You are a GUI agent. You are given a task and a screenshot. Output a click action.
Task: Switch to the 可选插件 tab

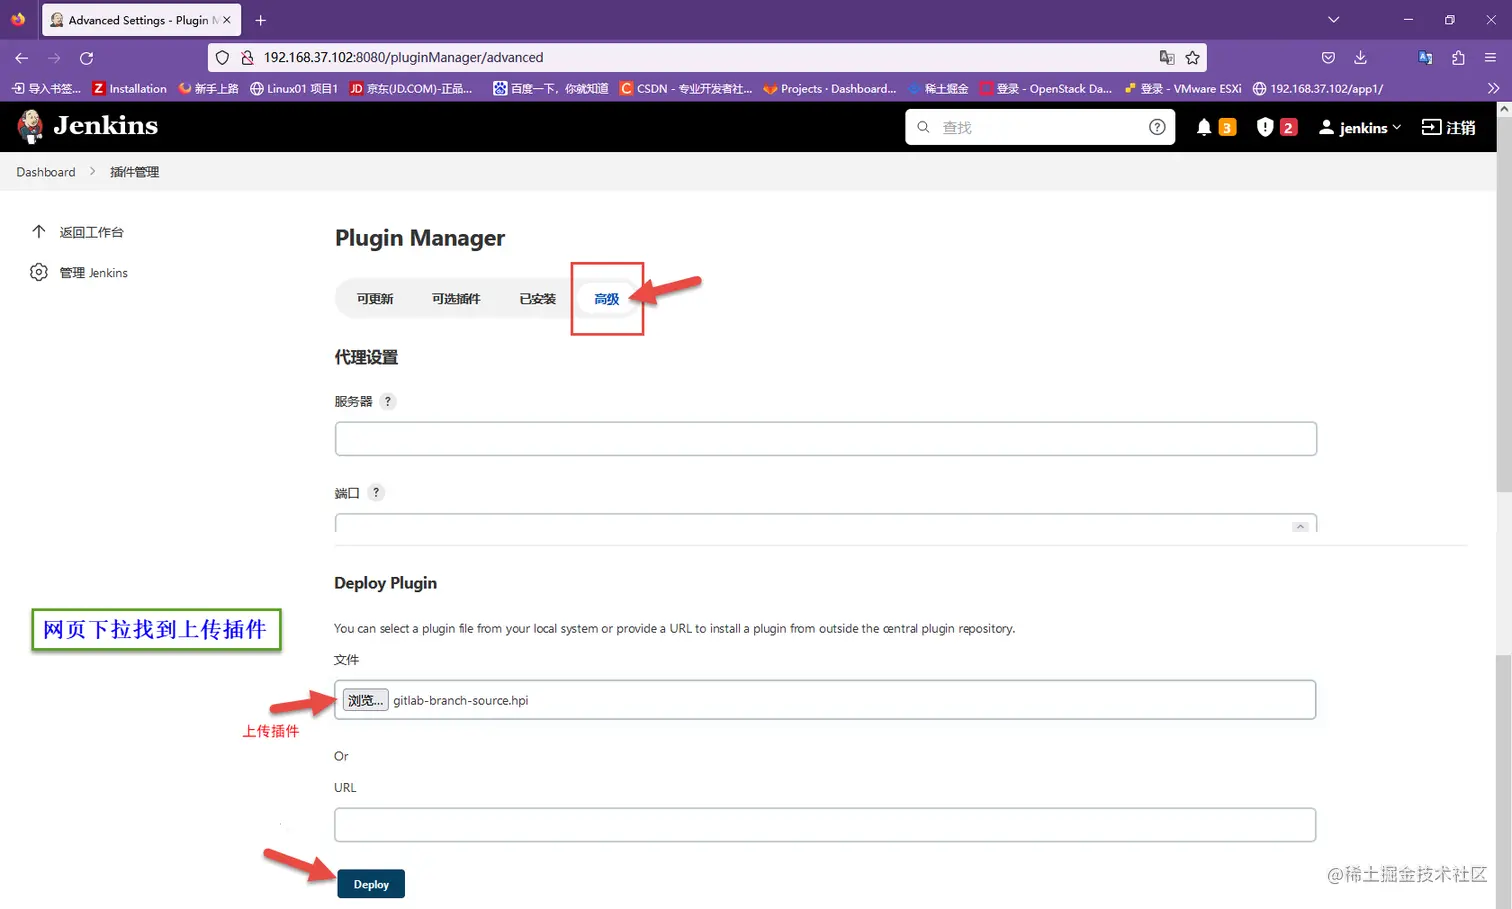point(456,299)
